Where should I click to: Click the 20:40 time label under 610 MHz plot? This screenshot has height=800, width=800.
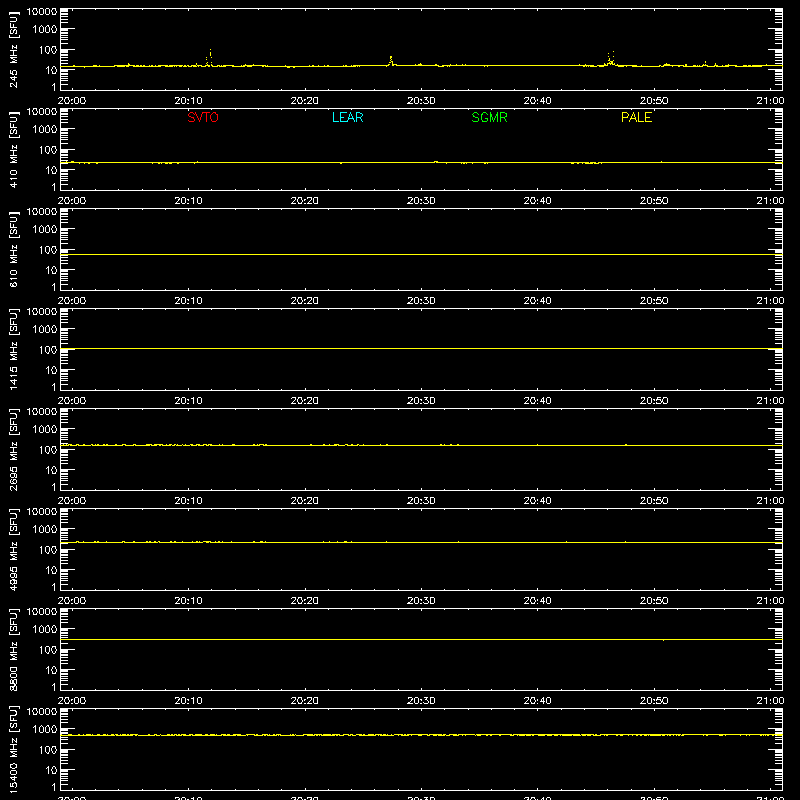click(537, 301)
